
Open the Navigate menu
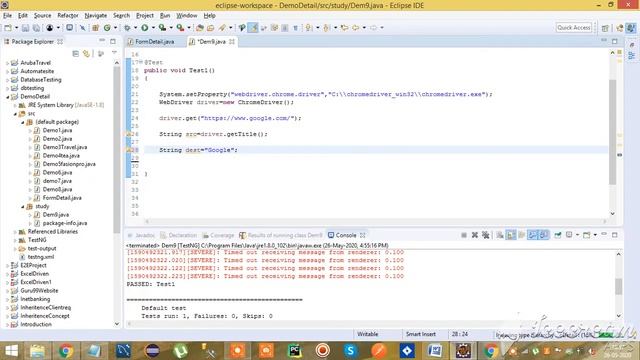(x=96, y=16)
